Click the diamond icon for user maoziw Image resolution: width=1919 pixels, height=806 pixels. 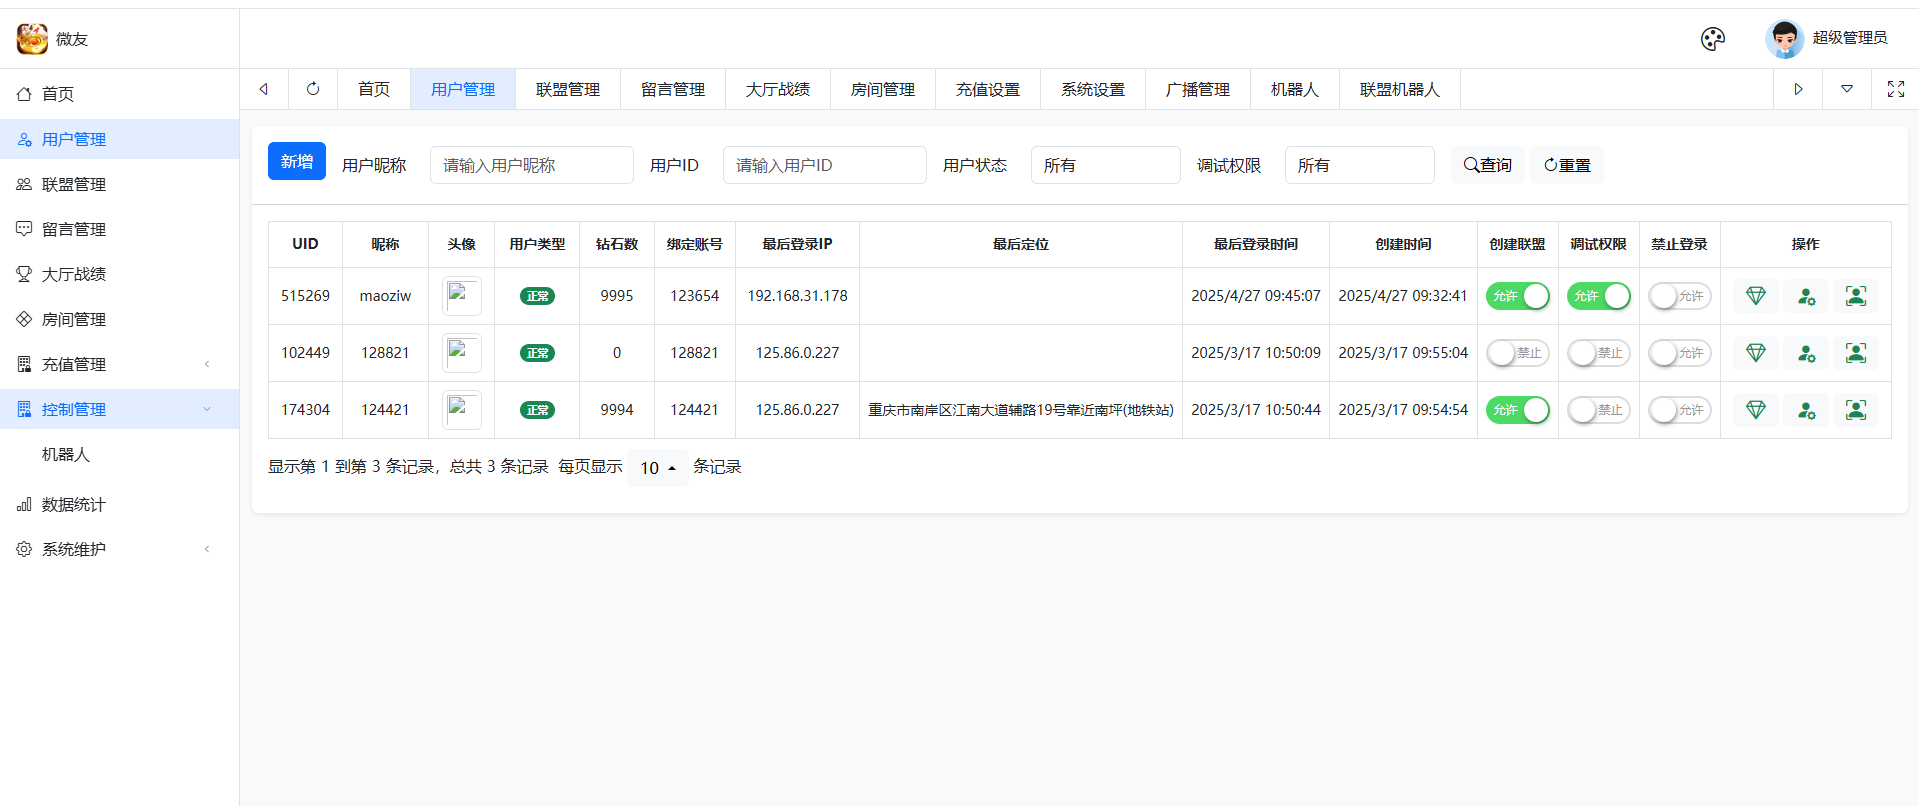1755,296
